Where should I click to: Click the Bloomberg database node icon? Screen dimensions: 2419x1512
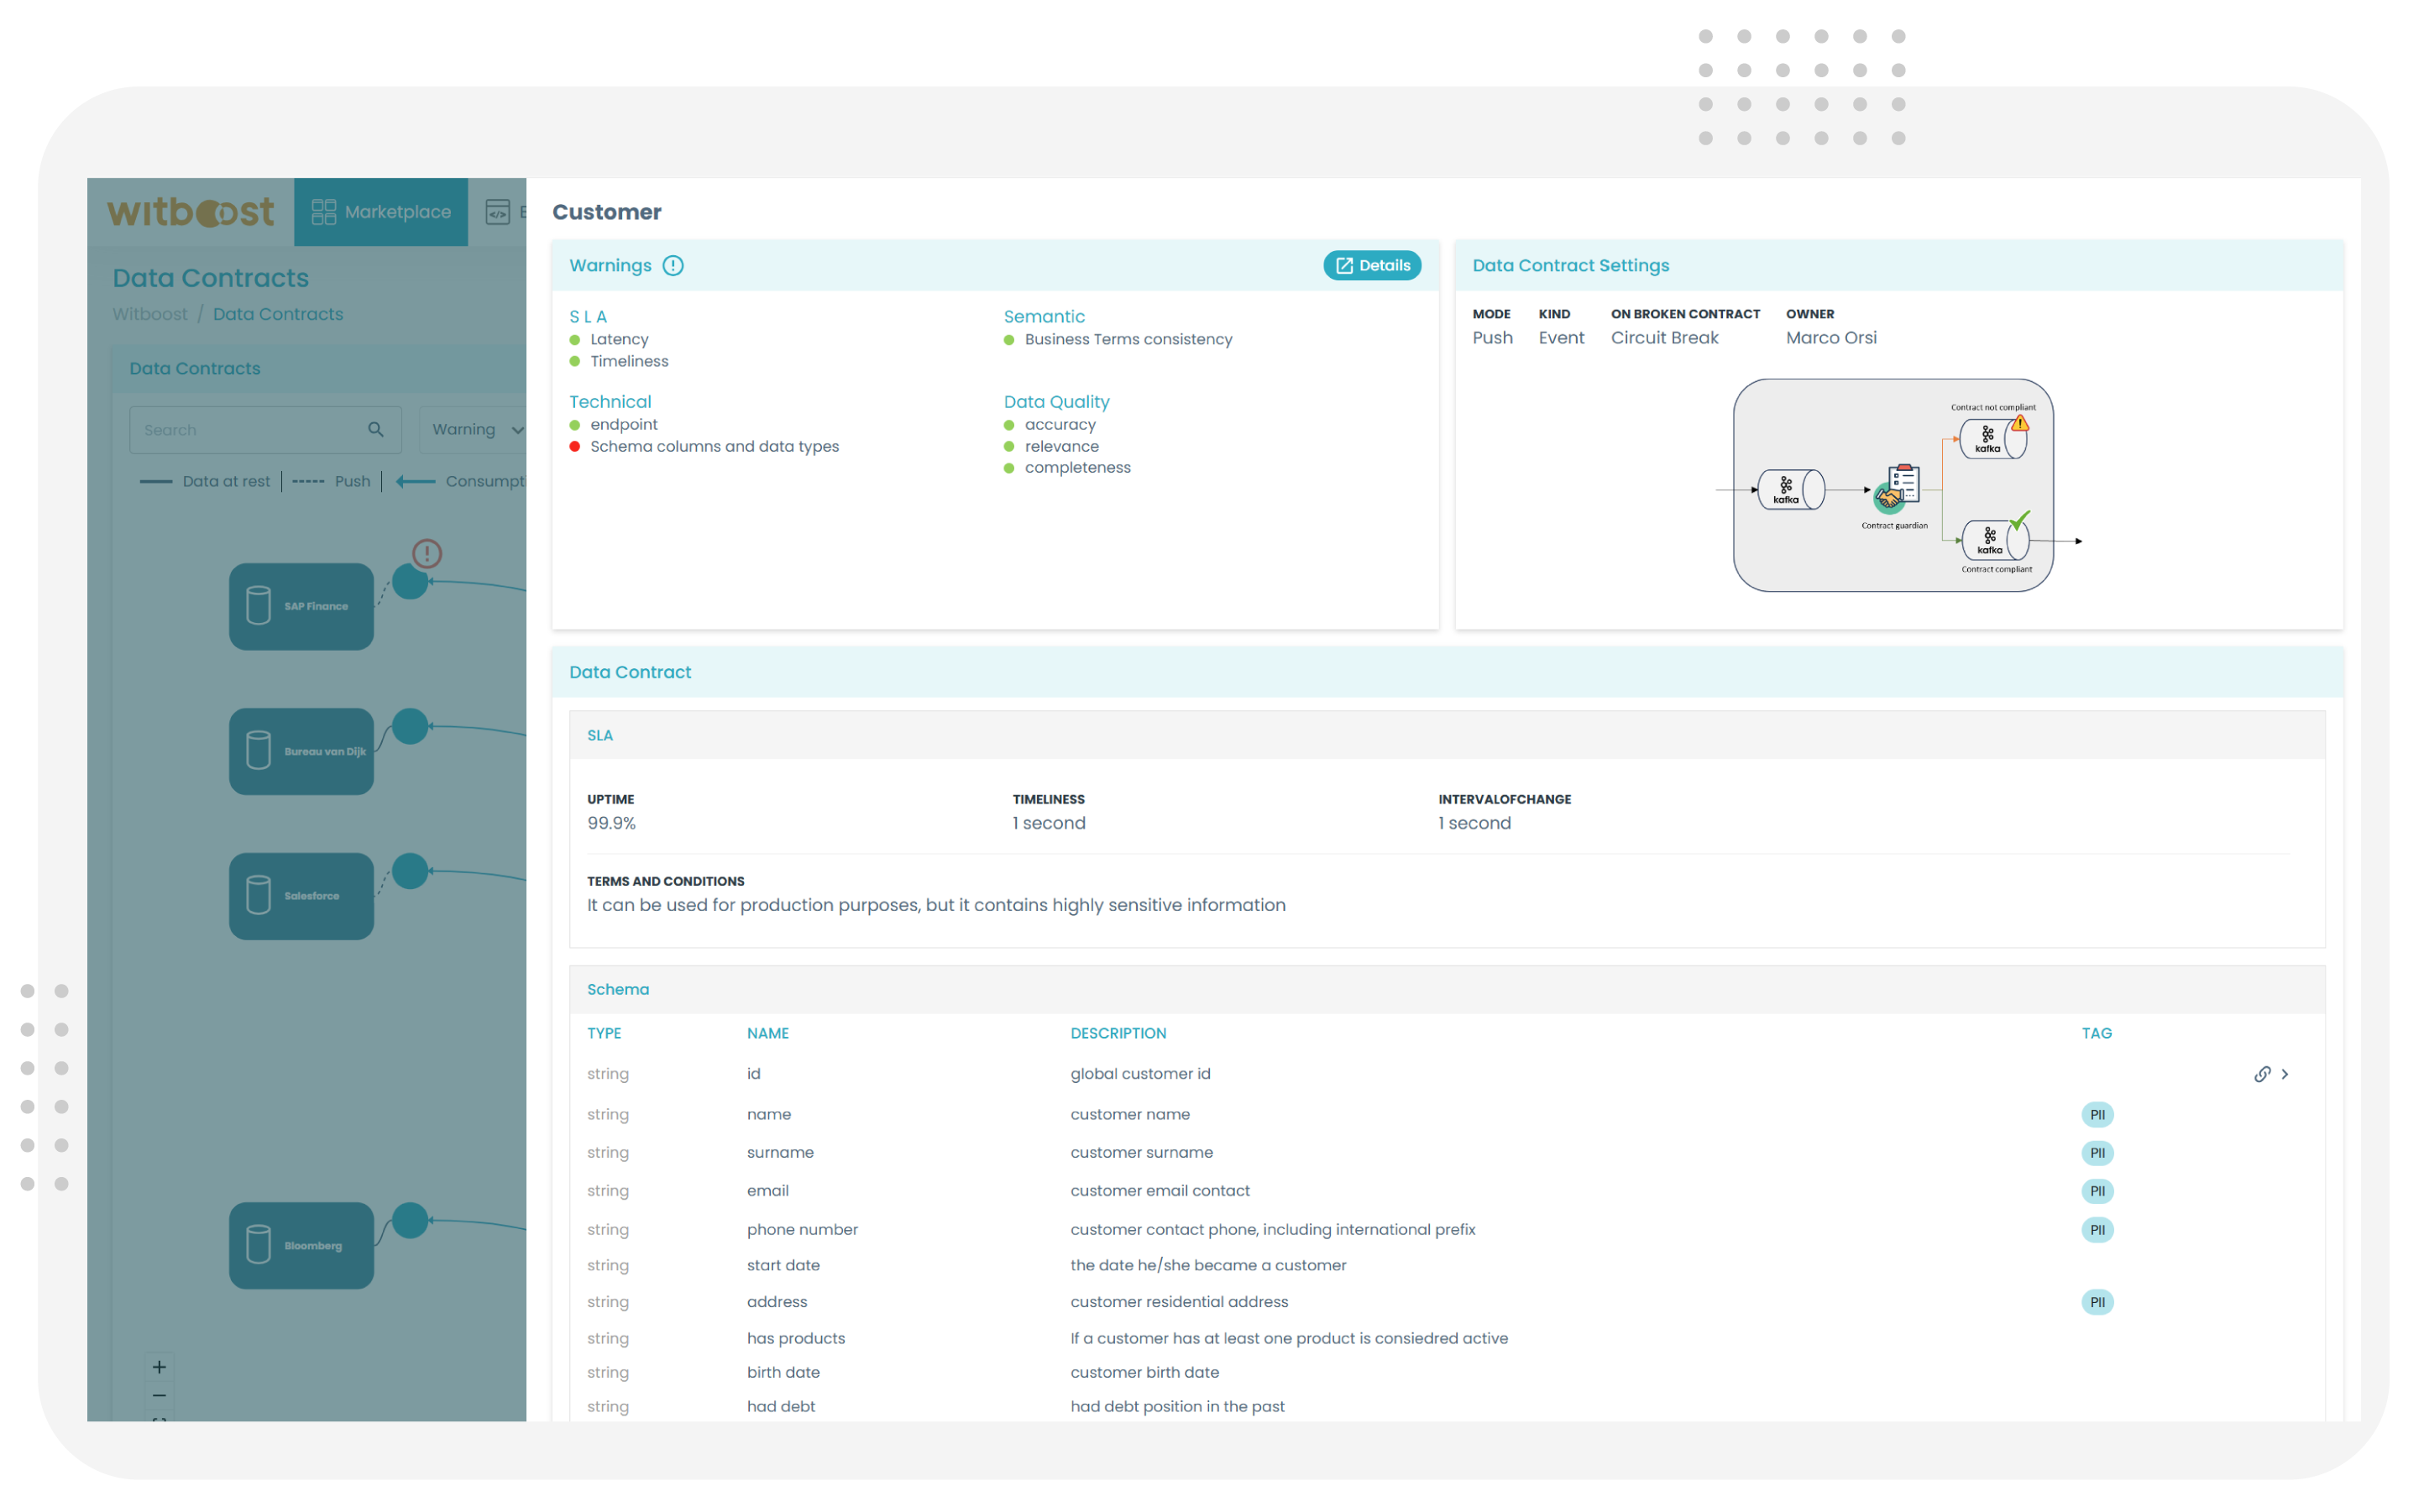click(x=258, y=1242)
